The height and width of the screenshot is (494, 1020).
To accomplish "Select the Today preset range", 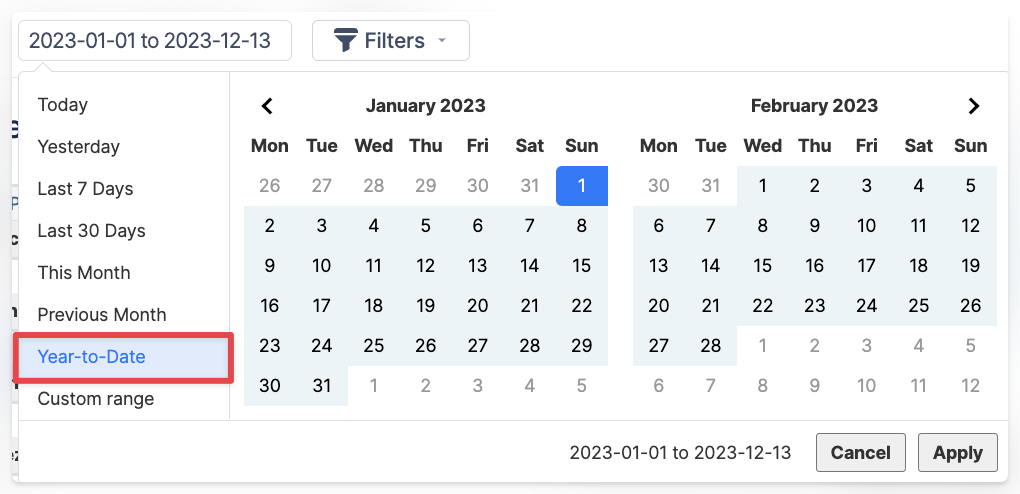I will pyautogui.click(x=63, y=105).
